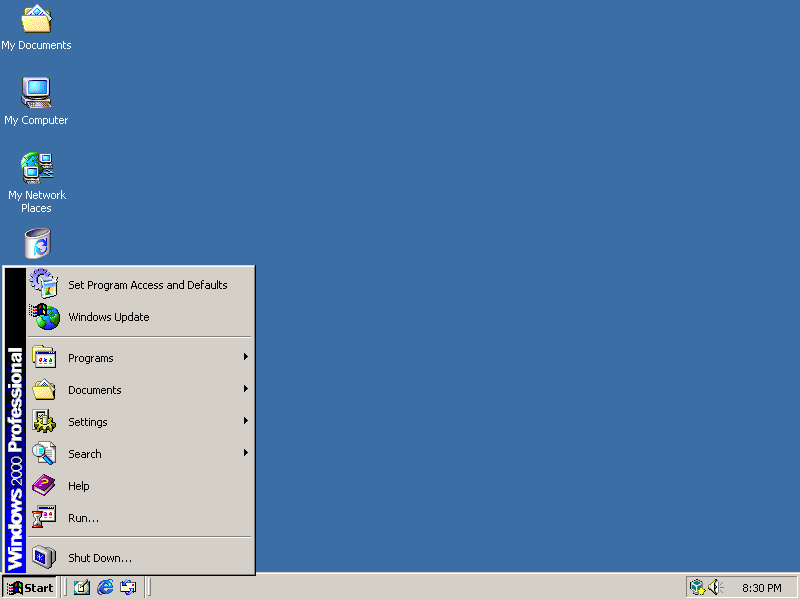Click the Start button
The height and width of the screenshot is (600, 800).
pyautogui.click(x=30, y=587)
